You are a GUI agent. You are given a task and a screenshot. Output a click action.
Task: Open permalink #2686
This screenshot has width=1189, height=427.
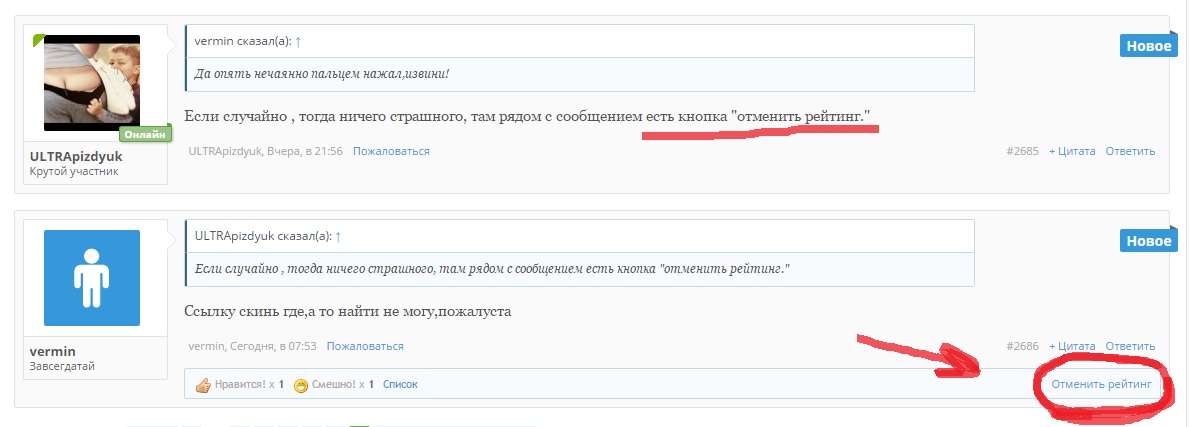coord(1022,346)
